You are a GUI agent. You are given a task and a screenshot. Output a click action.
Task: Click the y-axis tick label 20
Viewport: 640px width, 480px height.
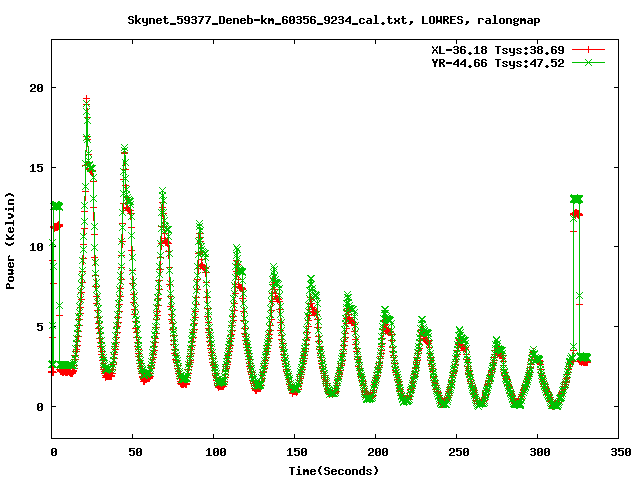pyautogui.click(x=36, y=87)
